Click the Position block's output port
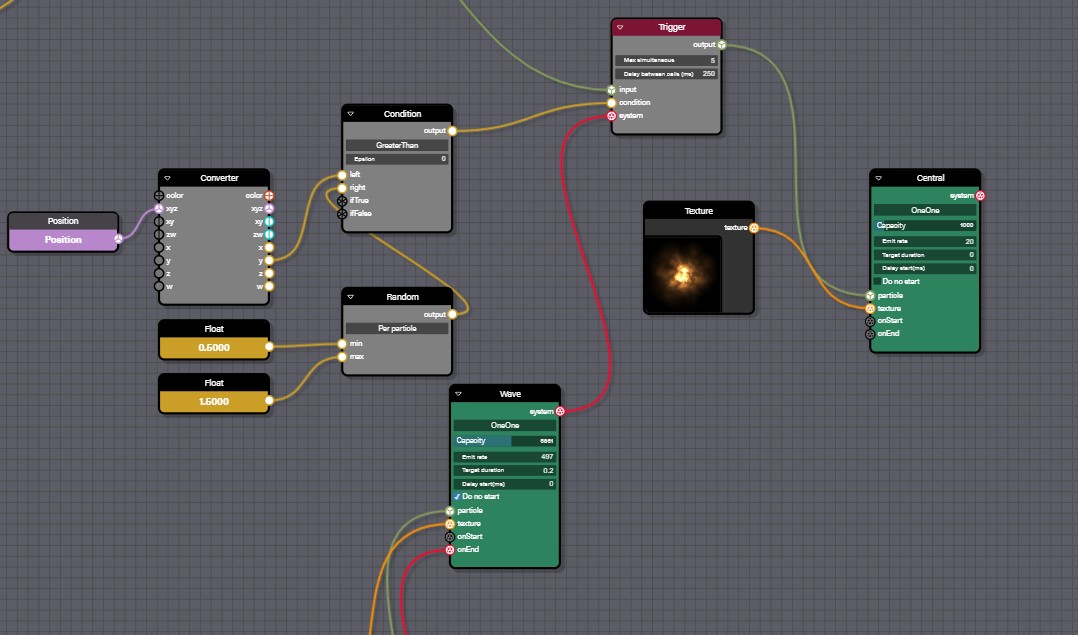 tap(118, 239)
